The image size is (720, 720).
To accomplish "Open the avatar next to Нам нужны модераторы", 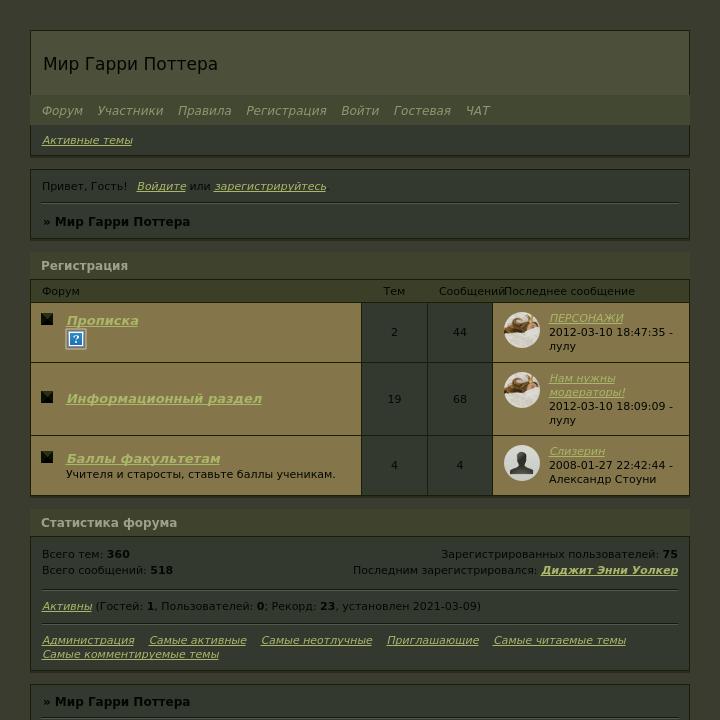I will pyautogui.click(x=522, y=390).
